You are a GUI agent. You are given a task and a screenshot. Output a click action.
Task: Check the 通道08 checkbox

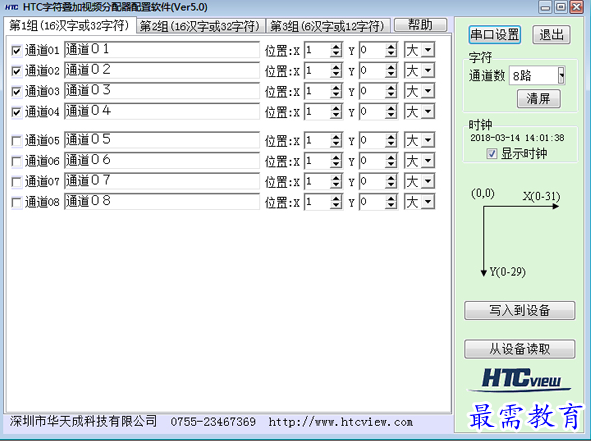click(16, 203)
